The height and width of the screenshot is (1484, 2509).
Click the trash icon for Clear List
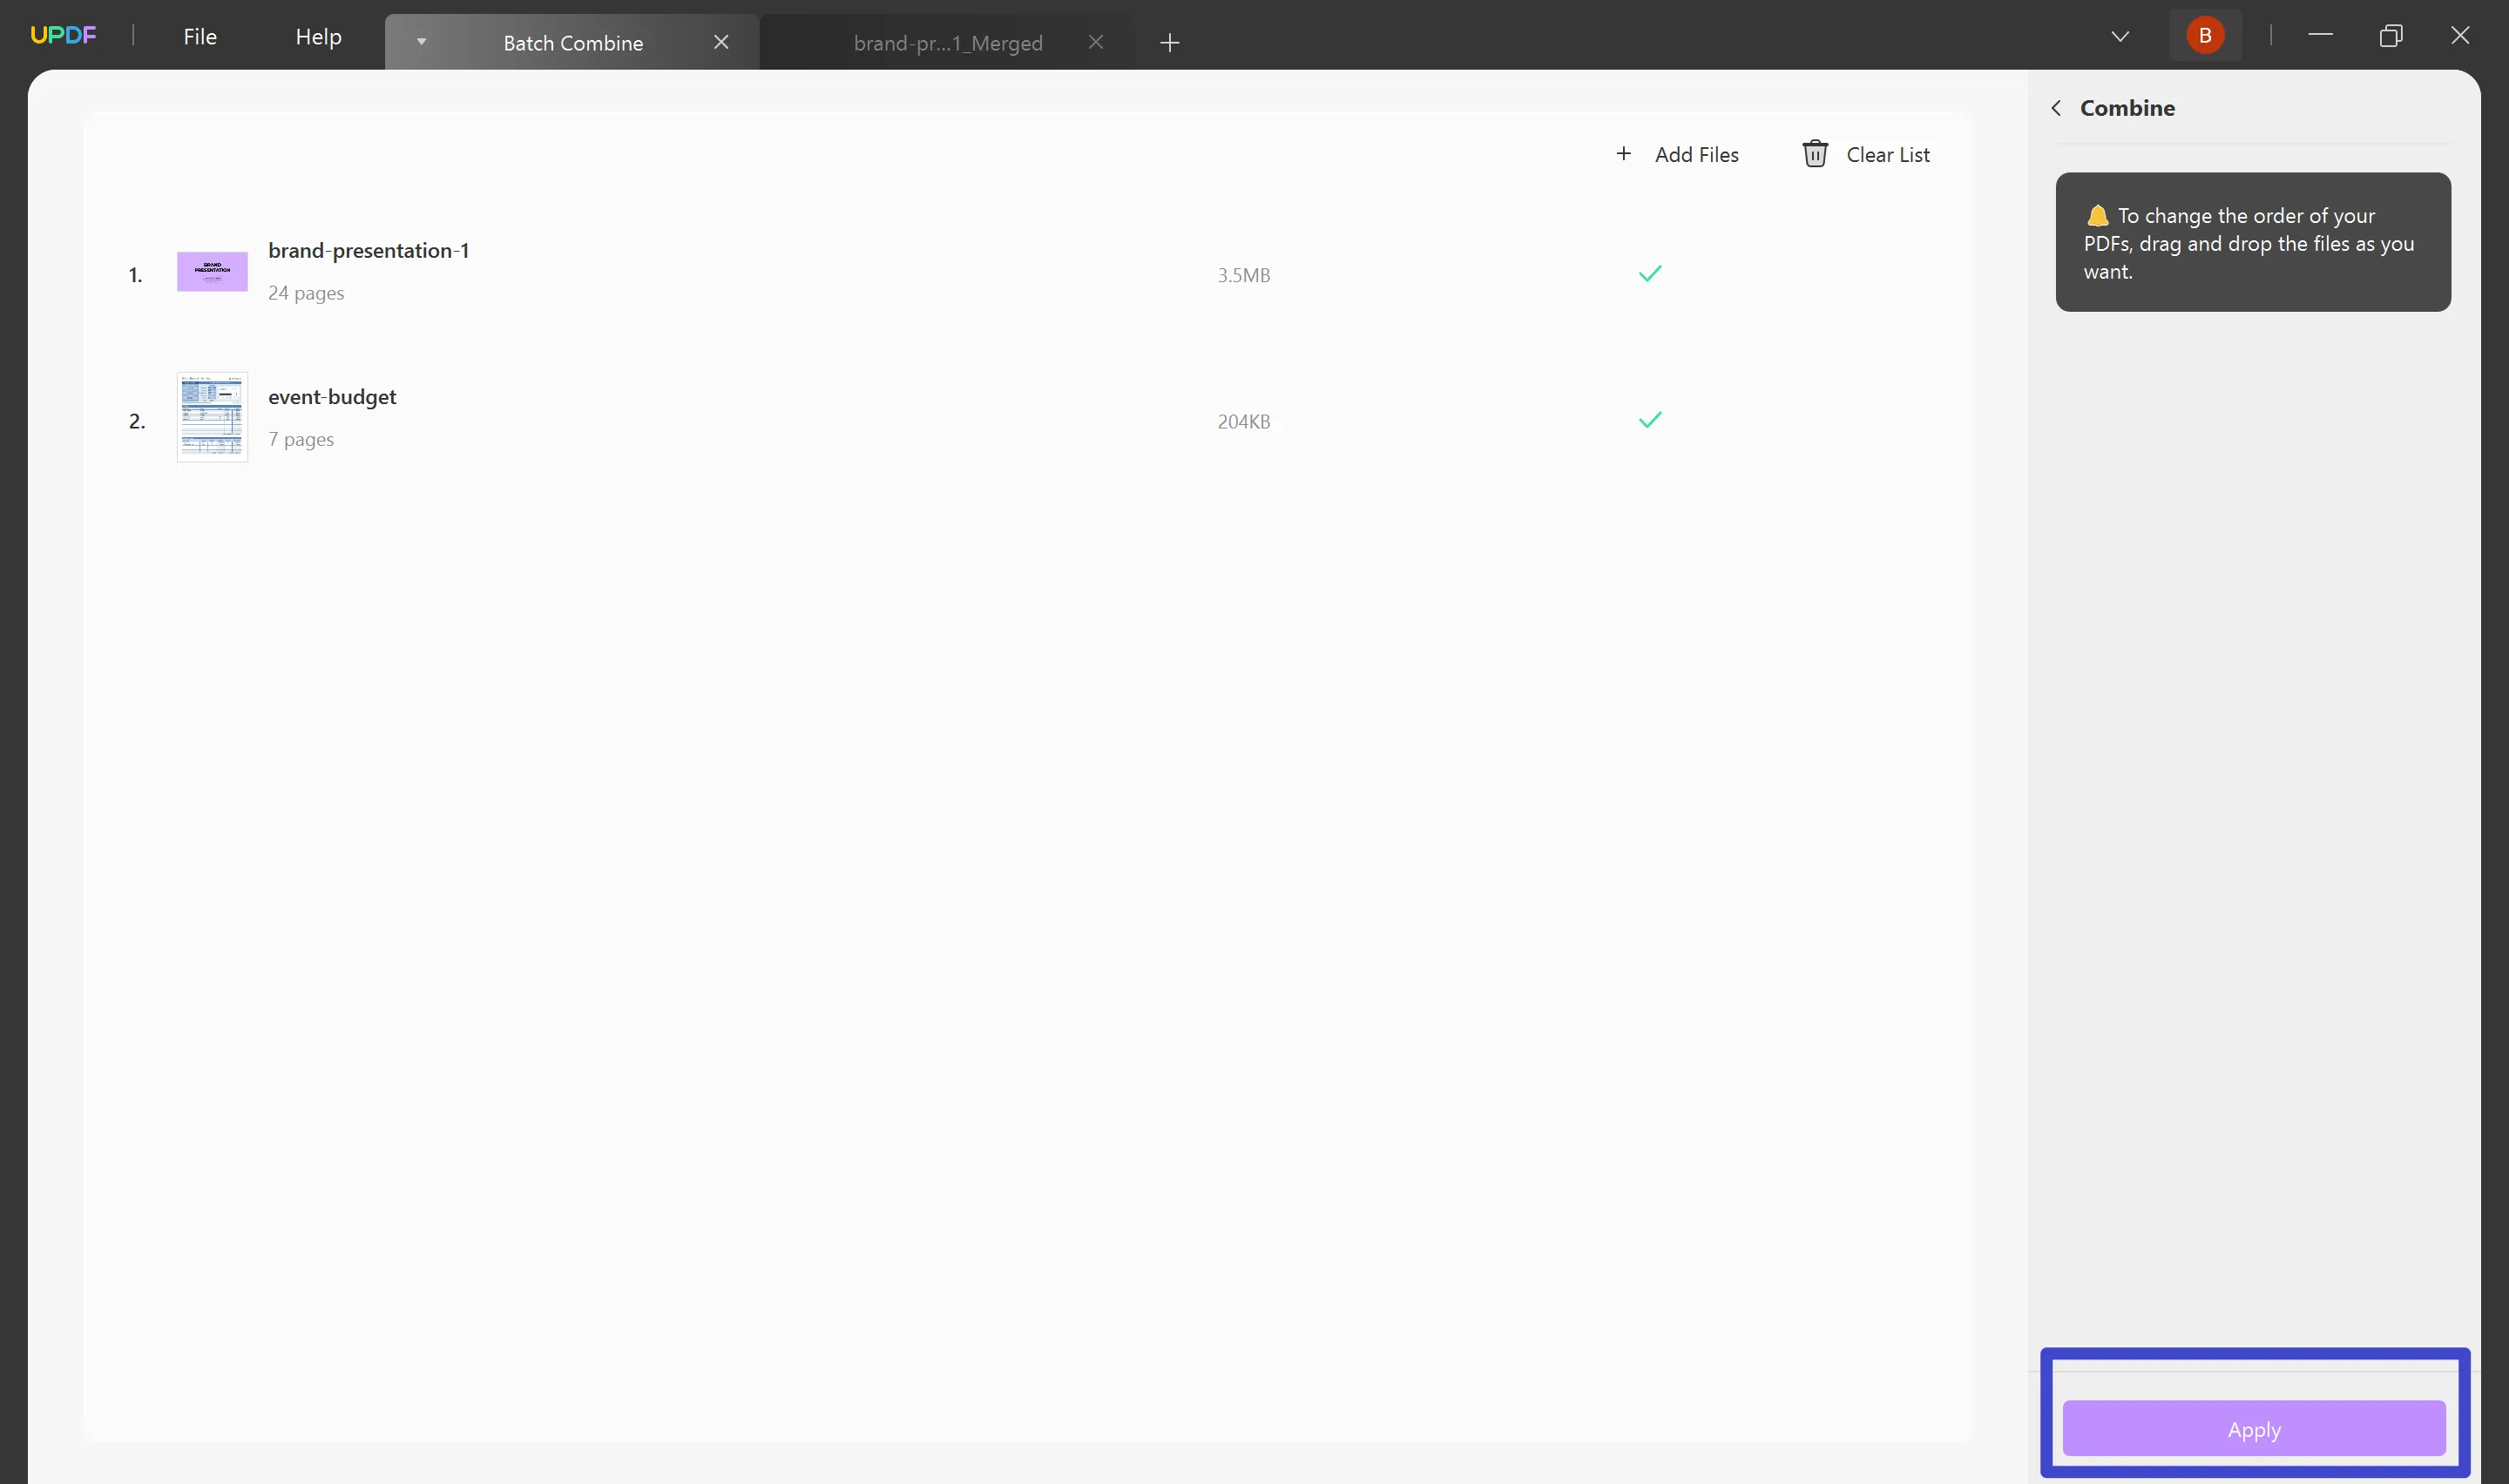1814,154
